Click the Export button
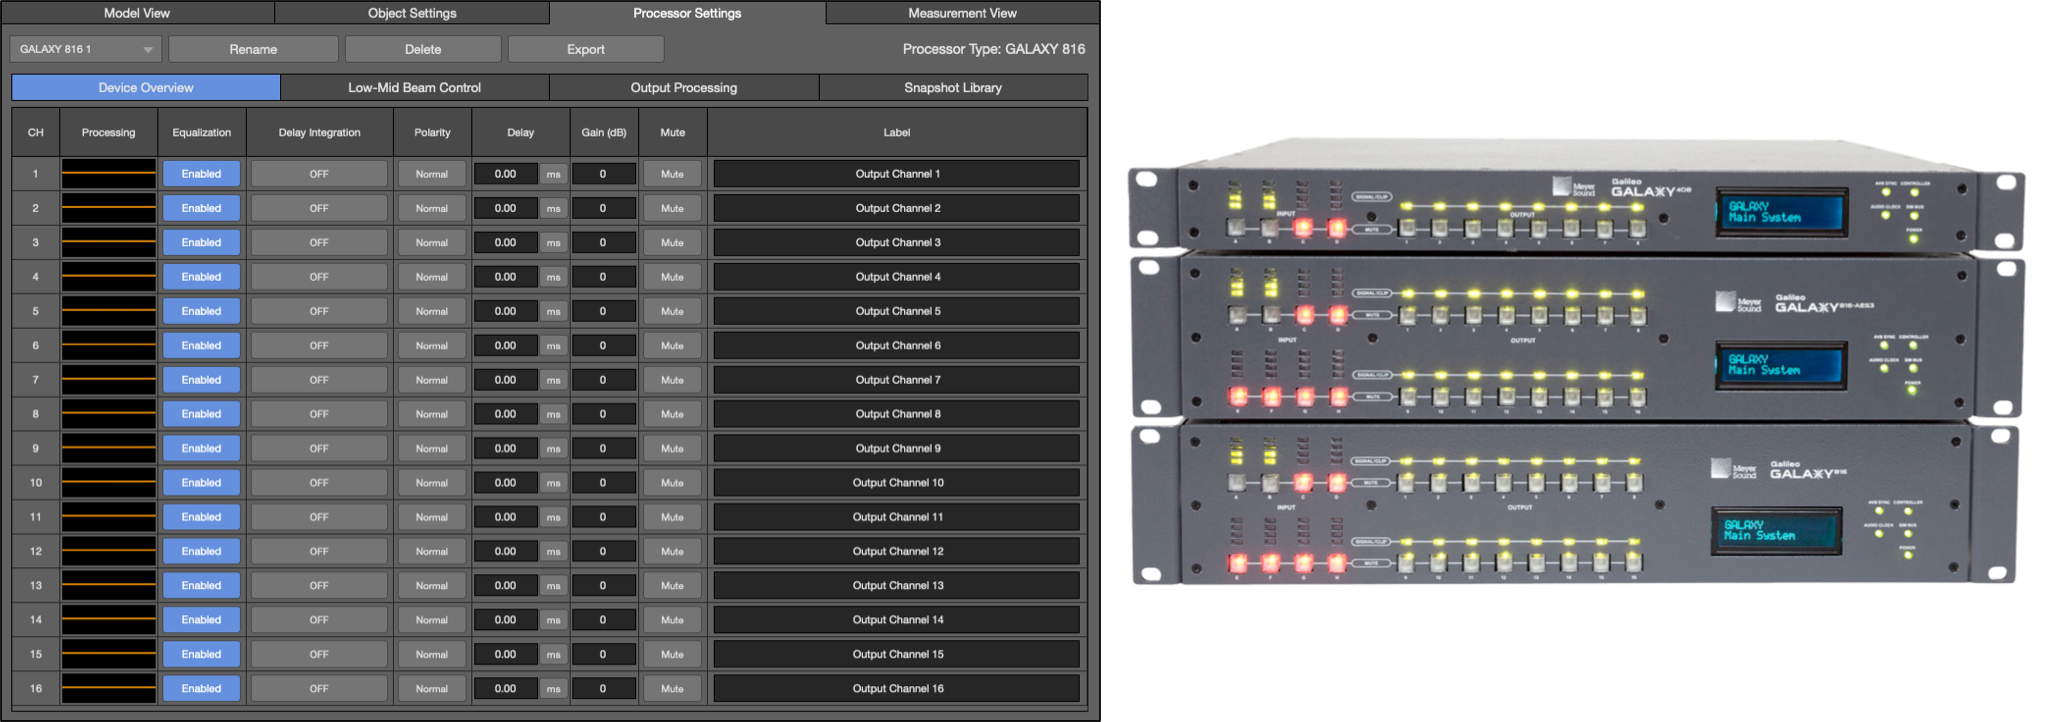 [586, 49]
